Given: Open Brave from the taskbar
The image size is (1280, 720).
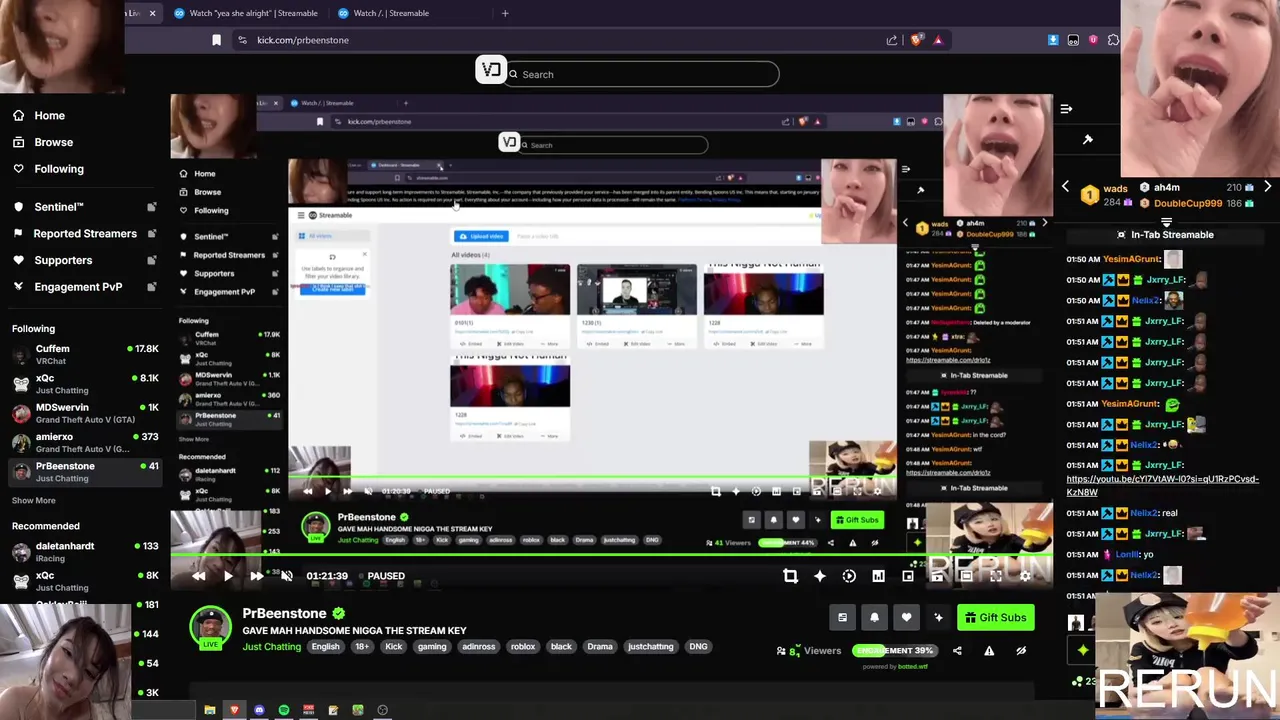Looking at the screenshot, I should (235, 710).
